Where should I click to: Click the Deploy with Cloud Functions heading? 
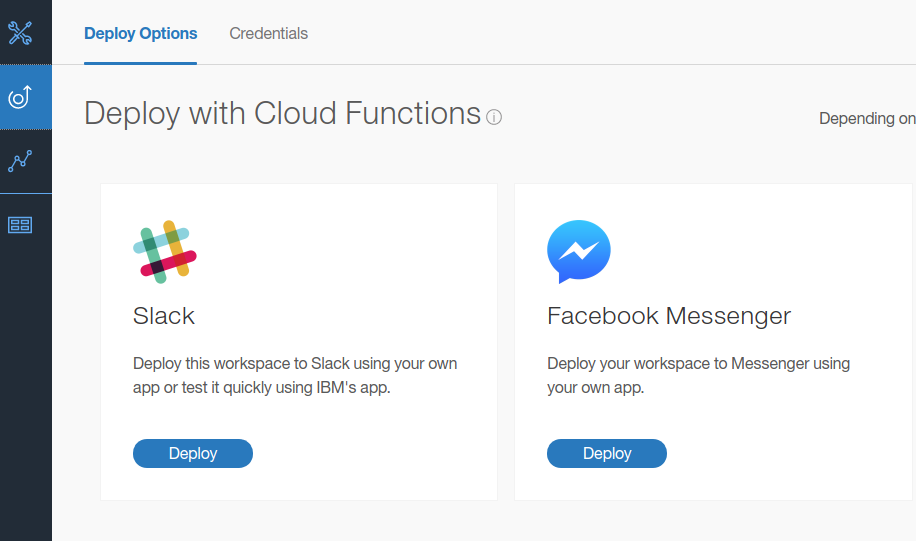click(x=283, y=113)
